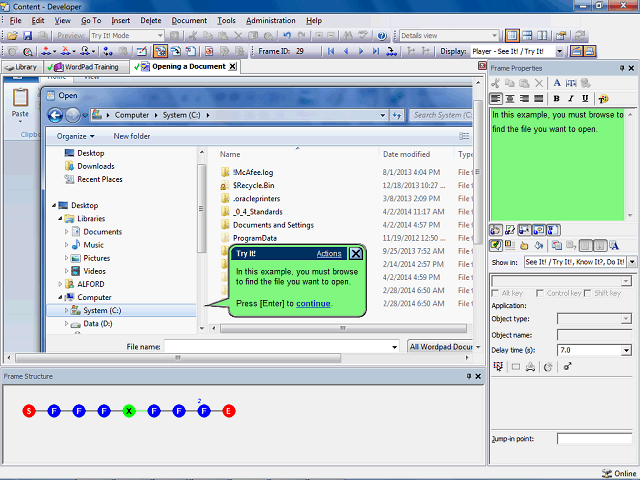Click in the File name input field
This screenshot has height=480, width=640.
[282, 347]
